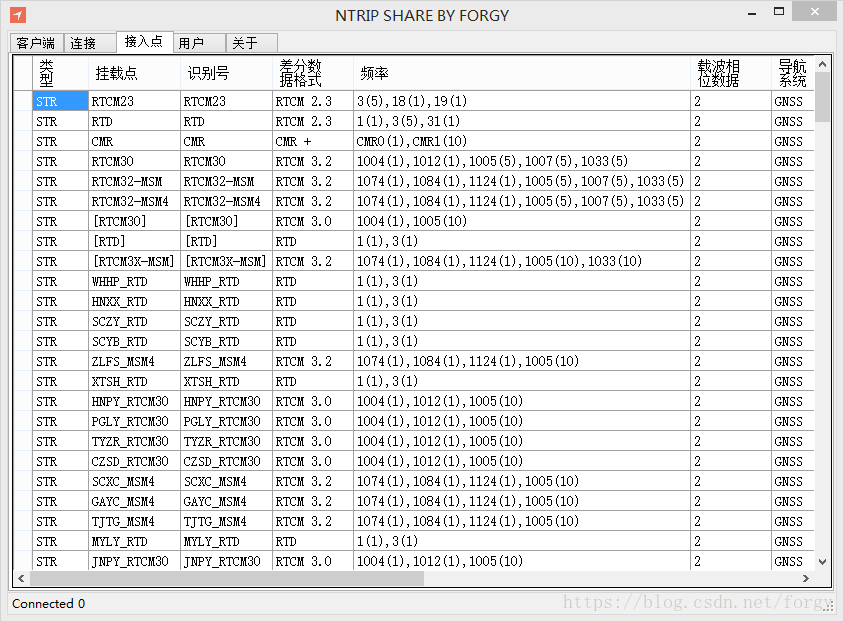This screenshot has height=622, width=844.
Task: Click identifier cell TJTG_MSM4
Action: pyautogui.click(x=226, y=521)
